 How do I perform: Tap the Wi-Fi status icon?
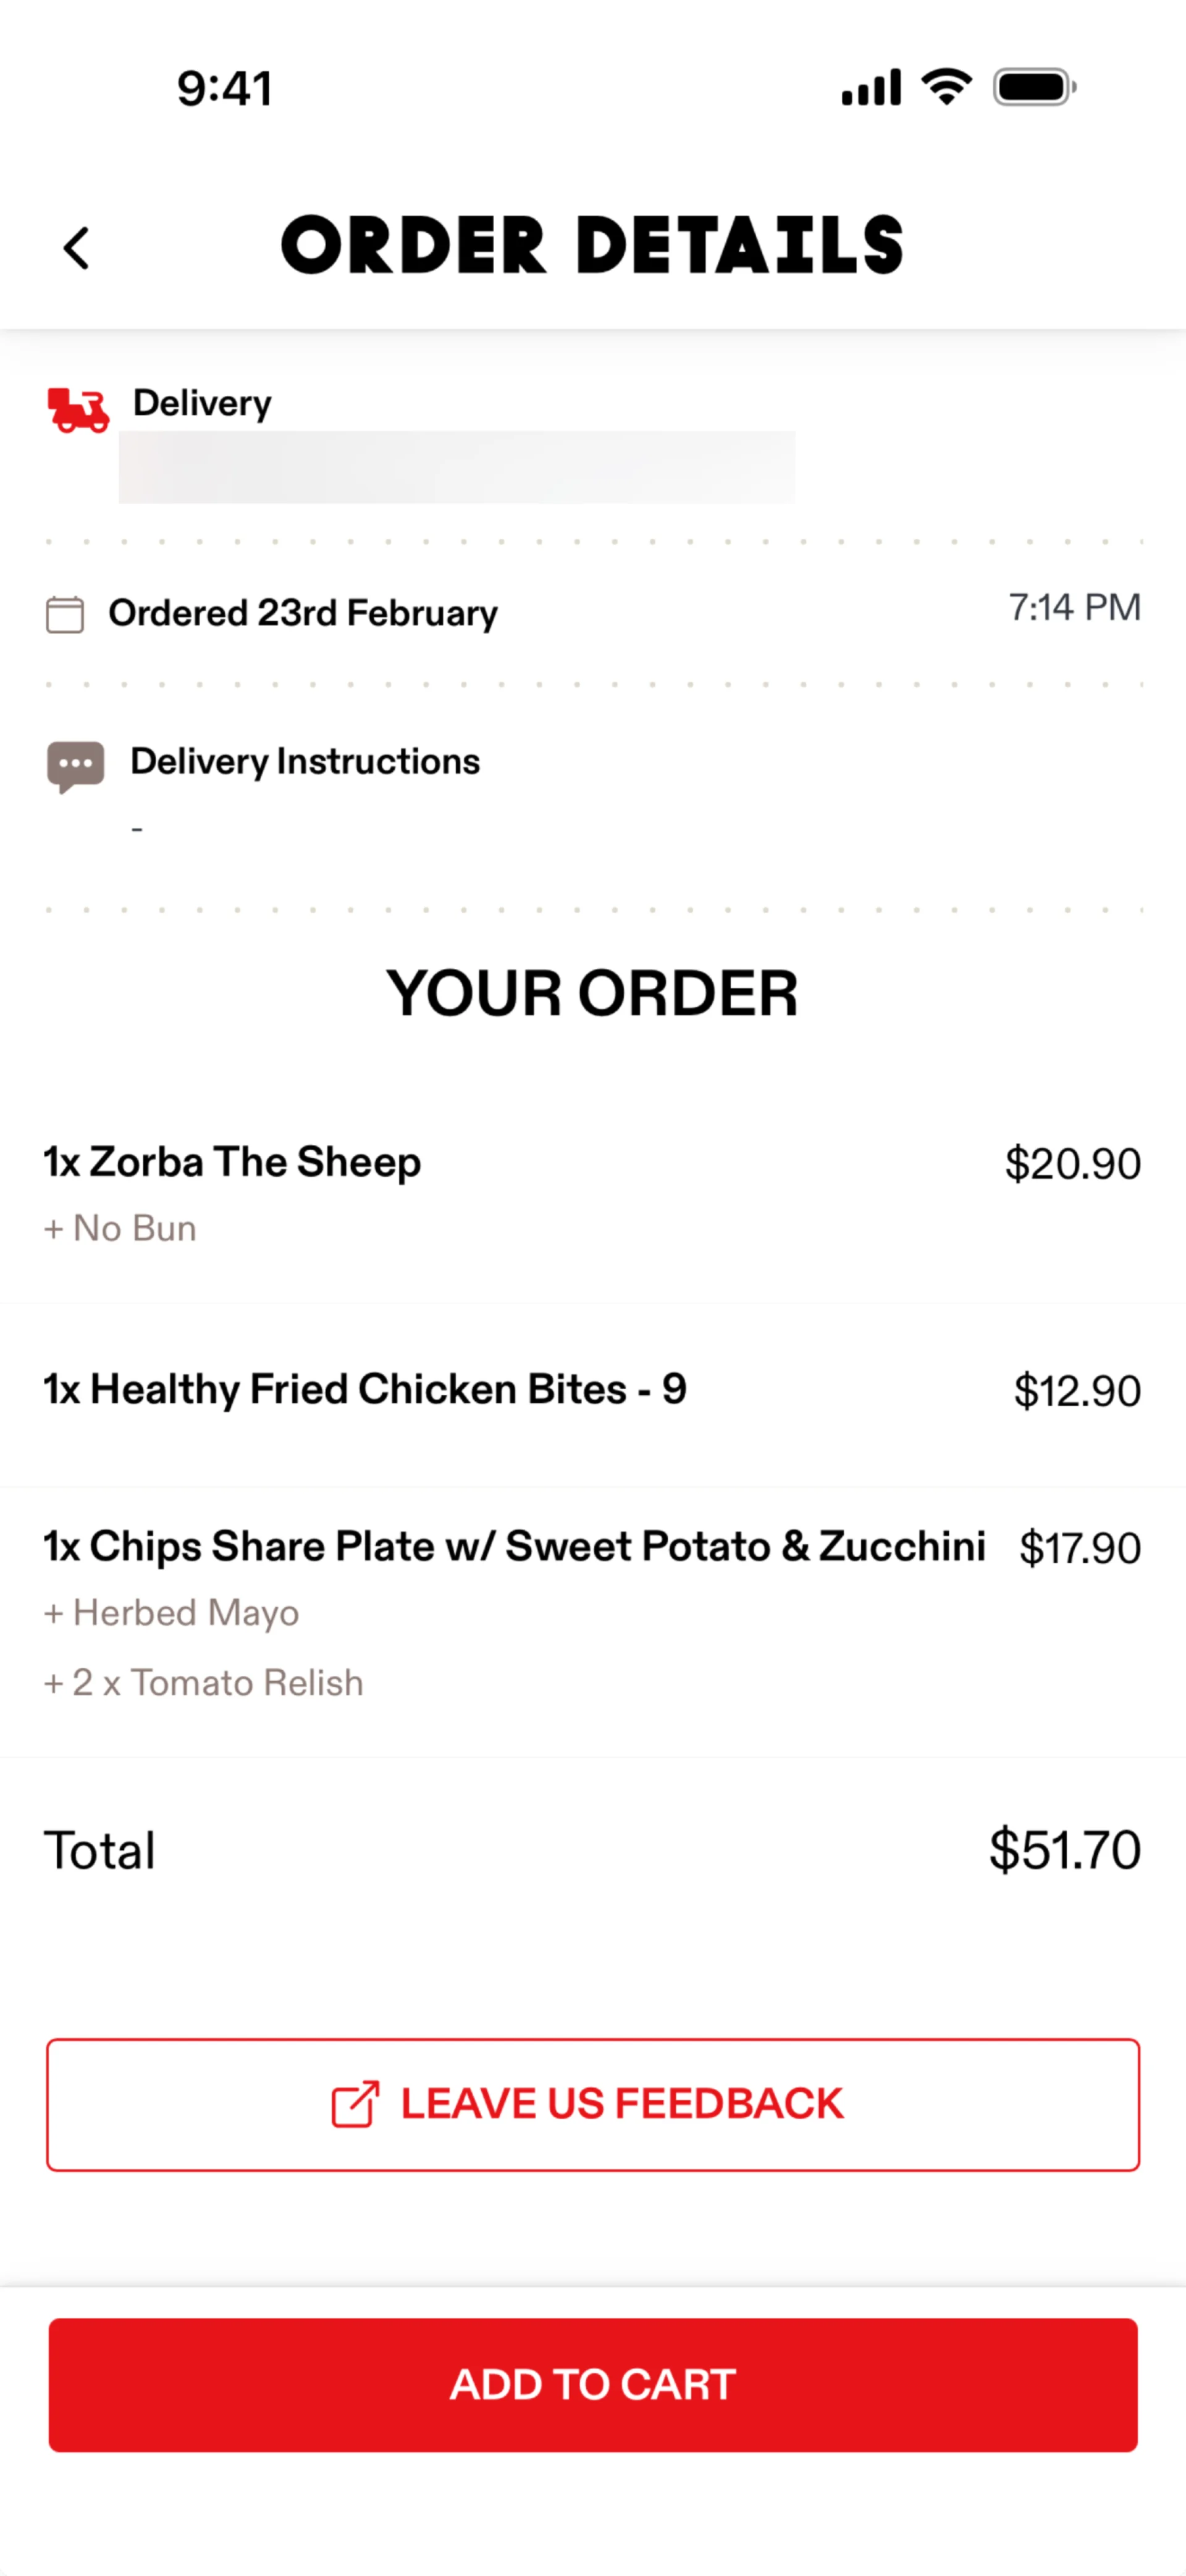(946, 87)
